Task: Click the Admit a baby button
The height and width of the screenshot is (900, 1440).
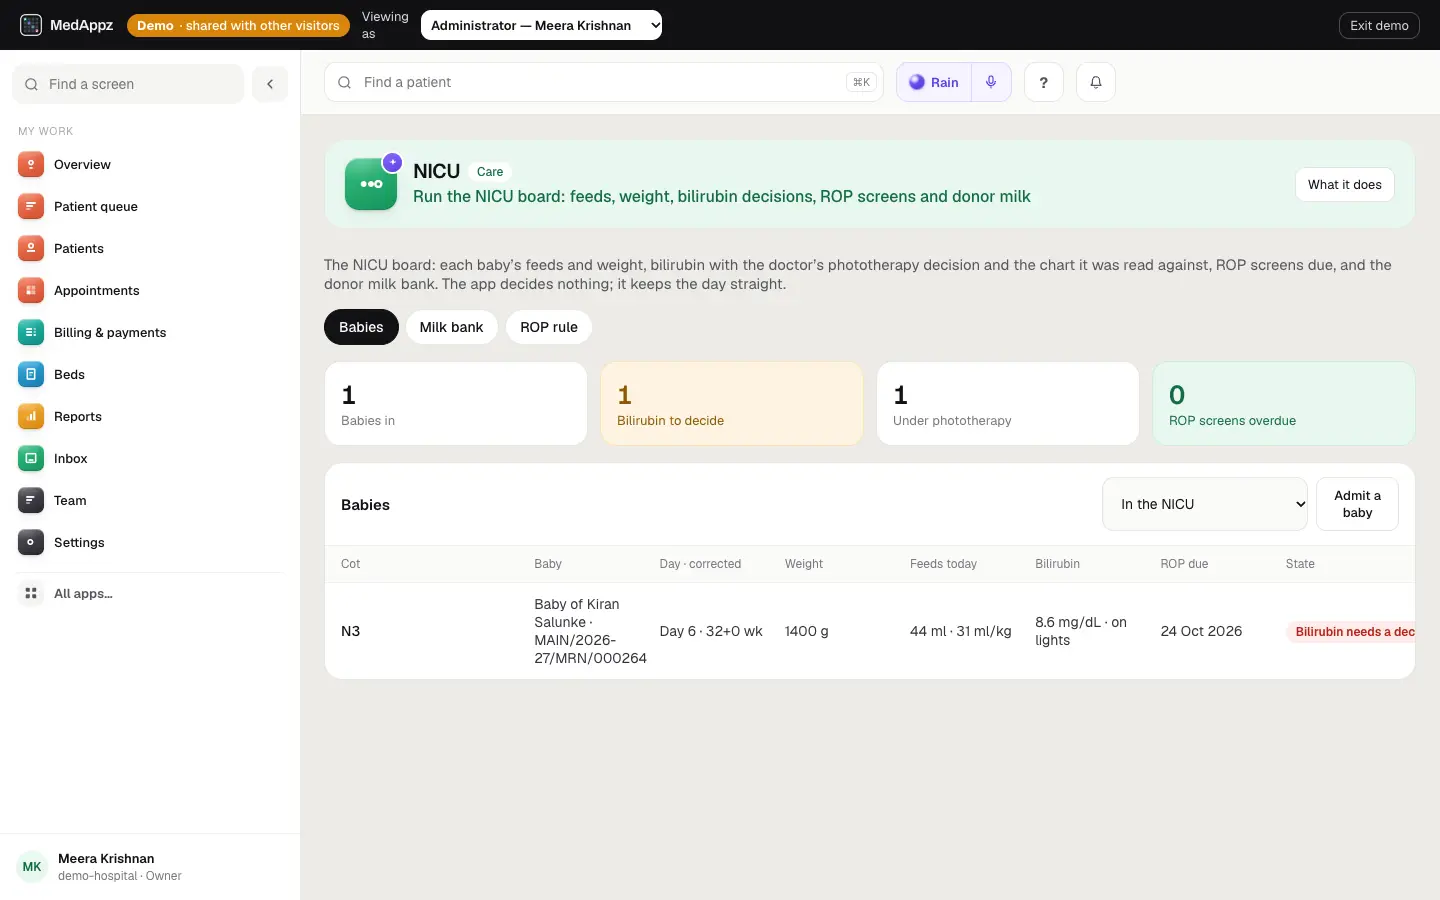Action: pos(1357,504)
